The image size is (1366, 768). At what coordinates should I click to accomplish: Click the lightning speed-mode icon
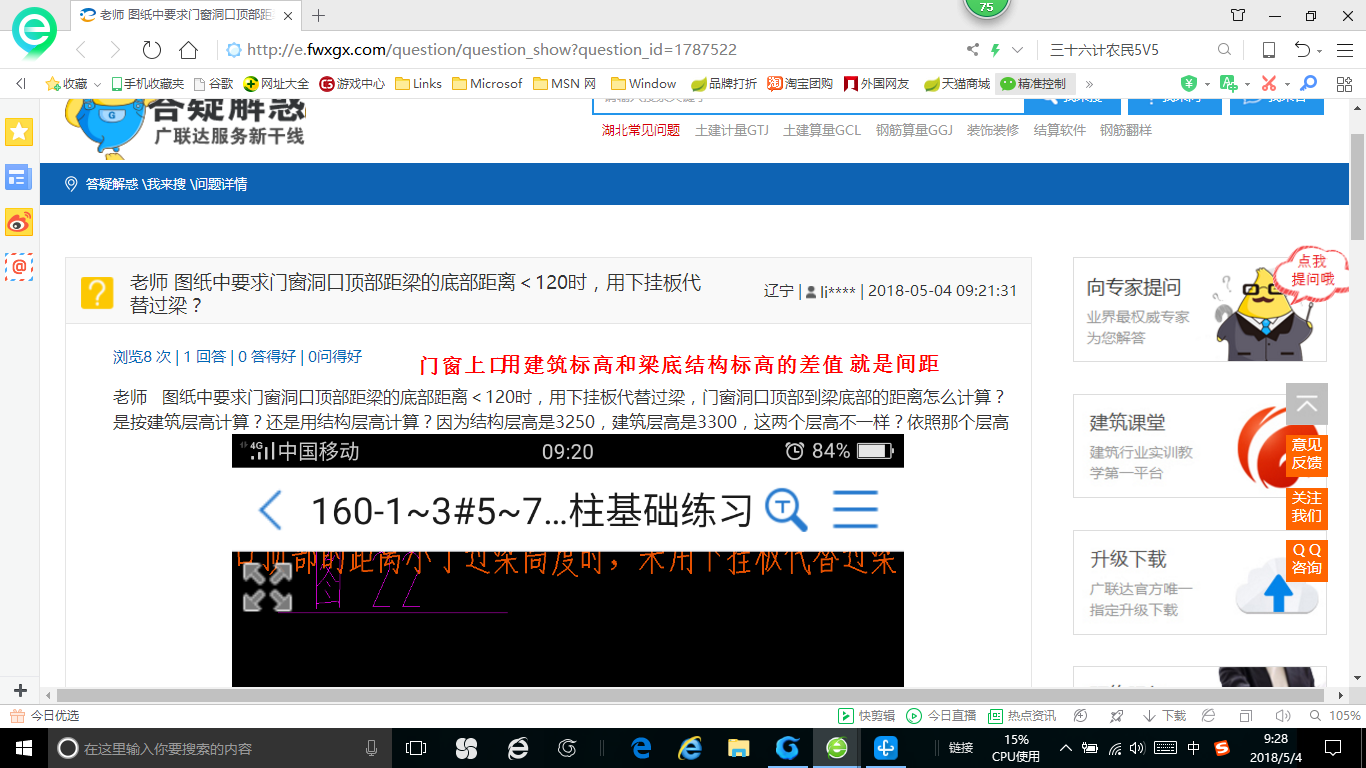(995, 50)
